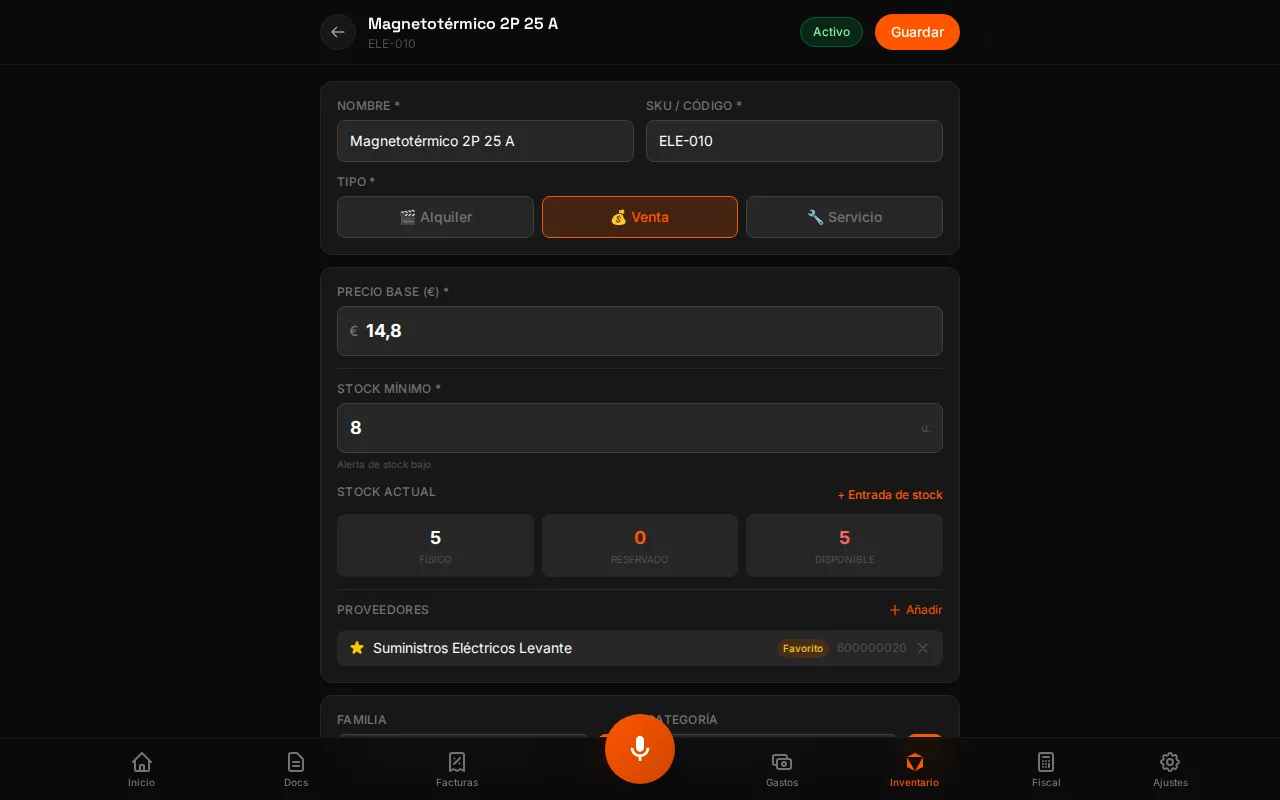
Task: Select Inventario in bottom navigation
Action: (x=914, y=769)
